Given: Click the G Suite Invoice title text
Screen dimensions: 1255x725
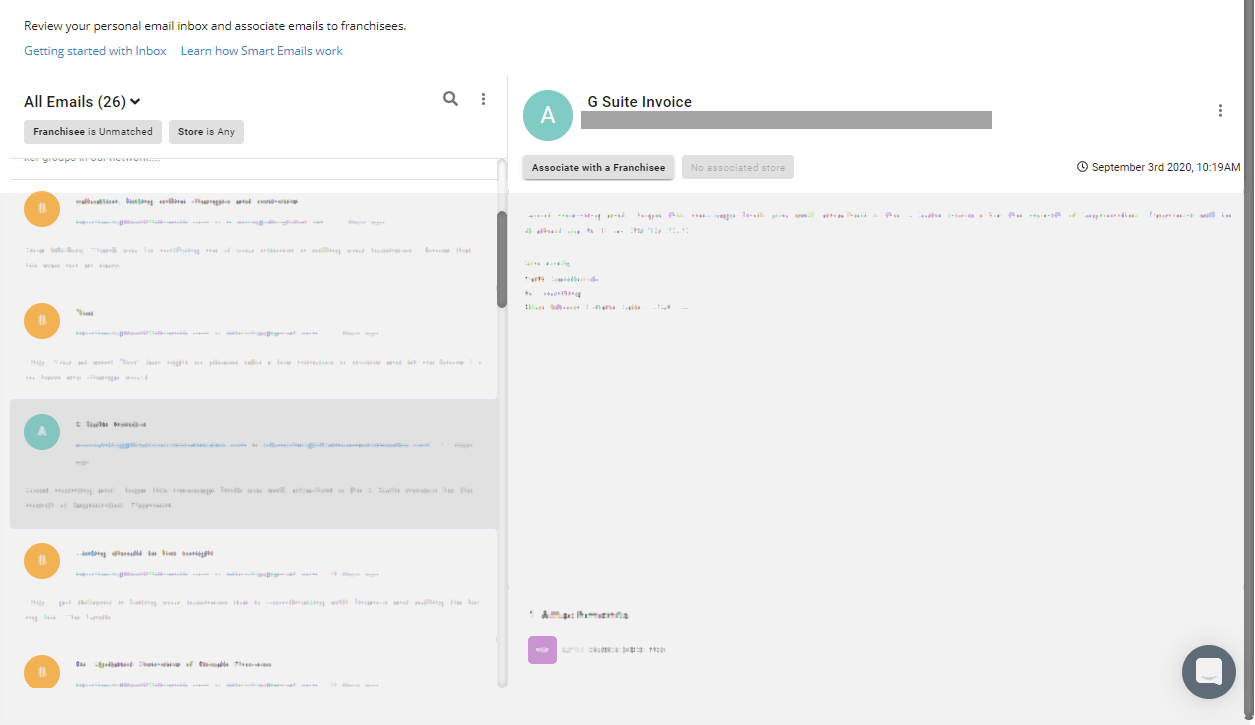Looking at the screenshot, I should pos(640,102).
